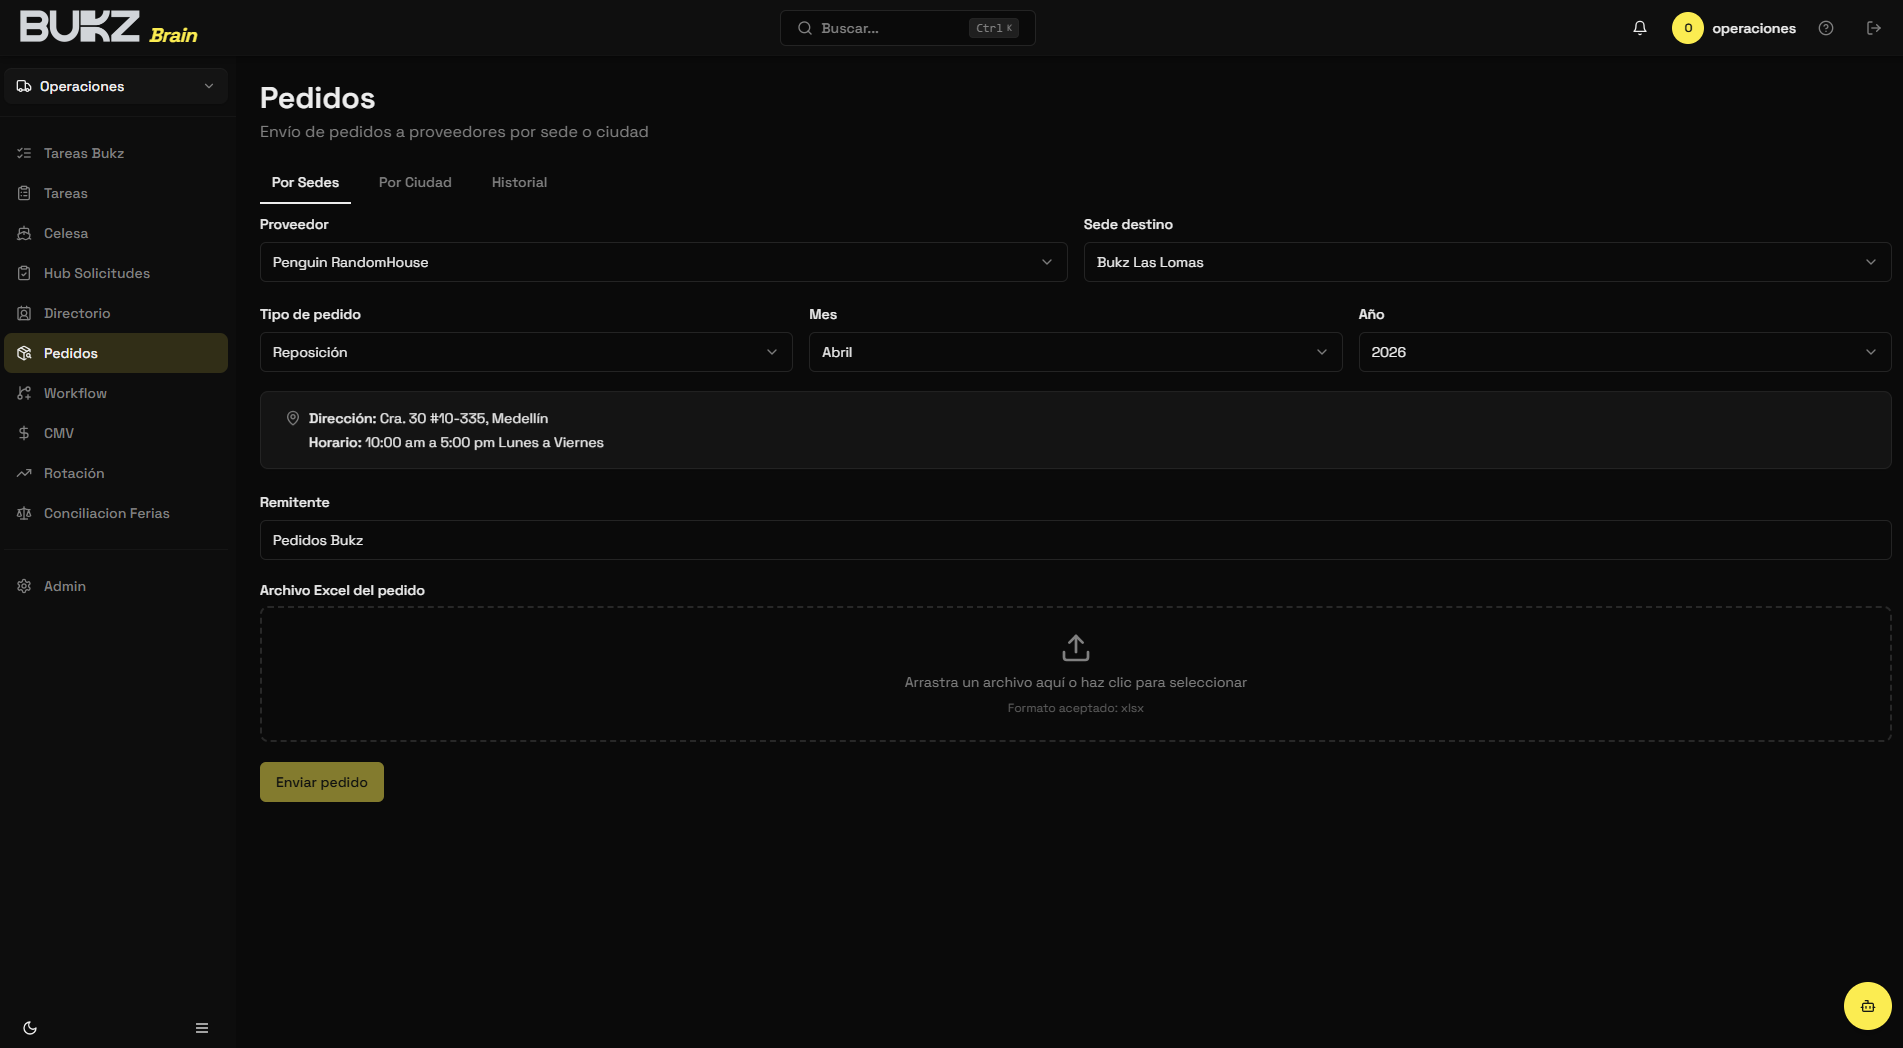The width and height of the screenshot is (1903, 1048).
Task: Click the Admin gear icon
Action: click(x=24, y=586)
